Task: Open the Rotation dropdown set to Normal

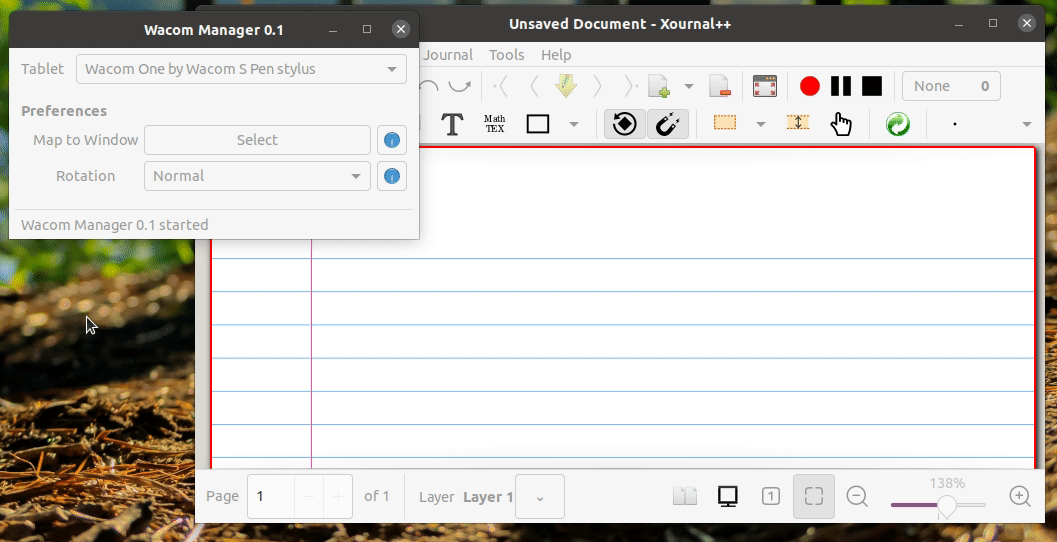Action: (258, 176)
